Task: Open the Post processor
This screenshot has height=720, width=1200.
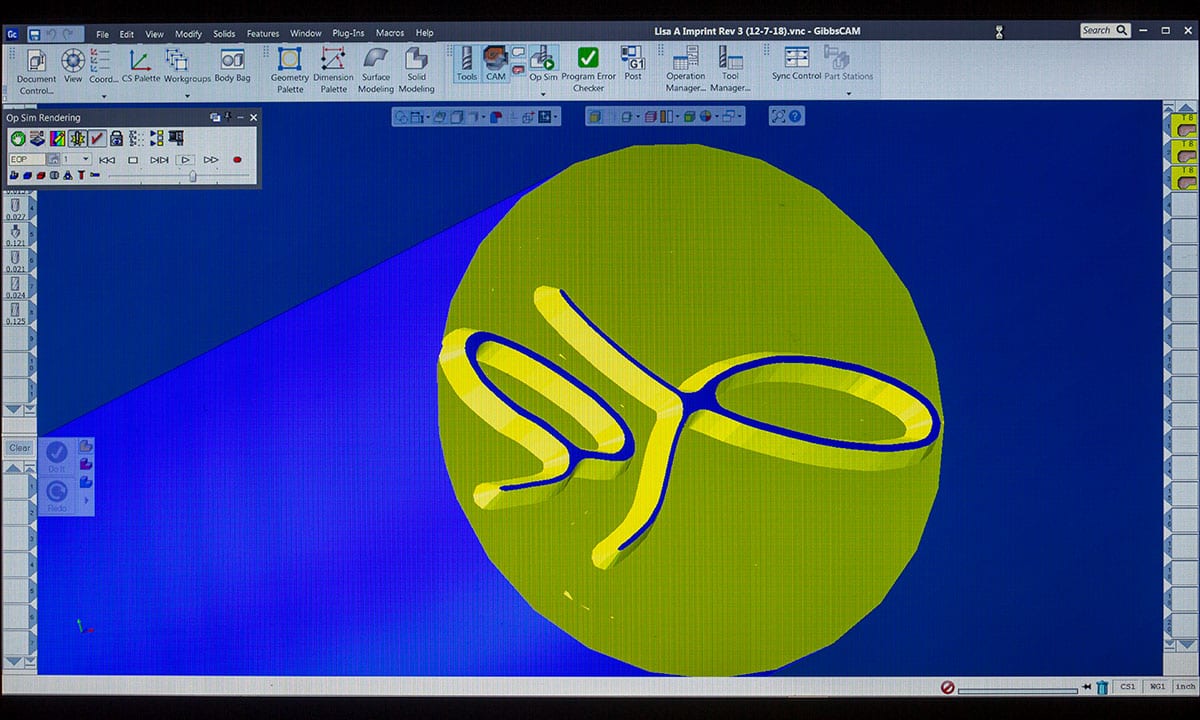Action: pos(633,65)
